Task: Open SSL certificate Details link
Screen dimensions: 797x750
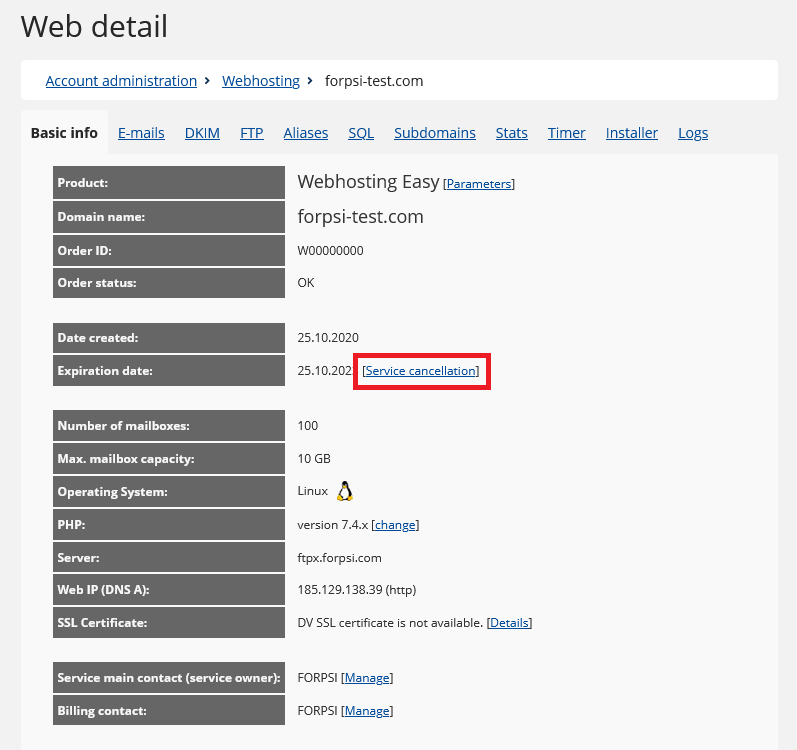Action: [x=509, y=623]
